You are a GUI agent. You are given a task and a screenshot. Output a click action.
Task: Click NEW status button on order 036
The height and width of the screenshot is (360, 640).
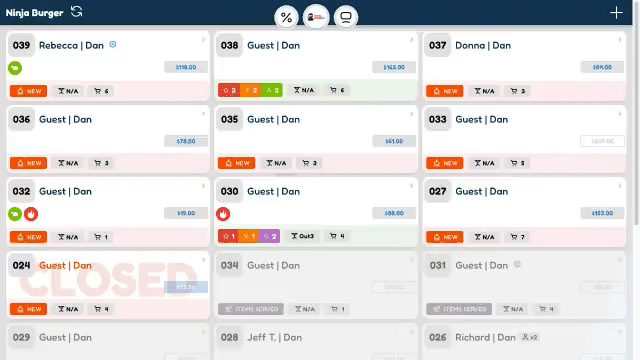tap(29, 163)
